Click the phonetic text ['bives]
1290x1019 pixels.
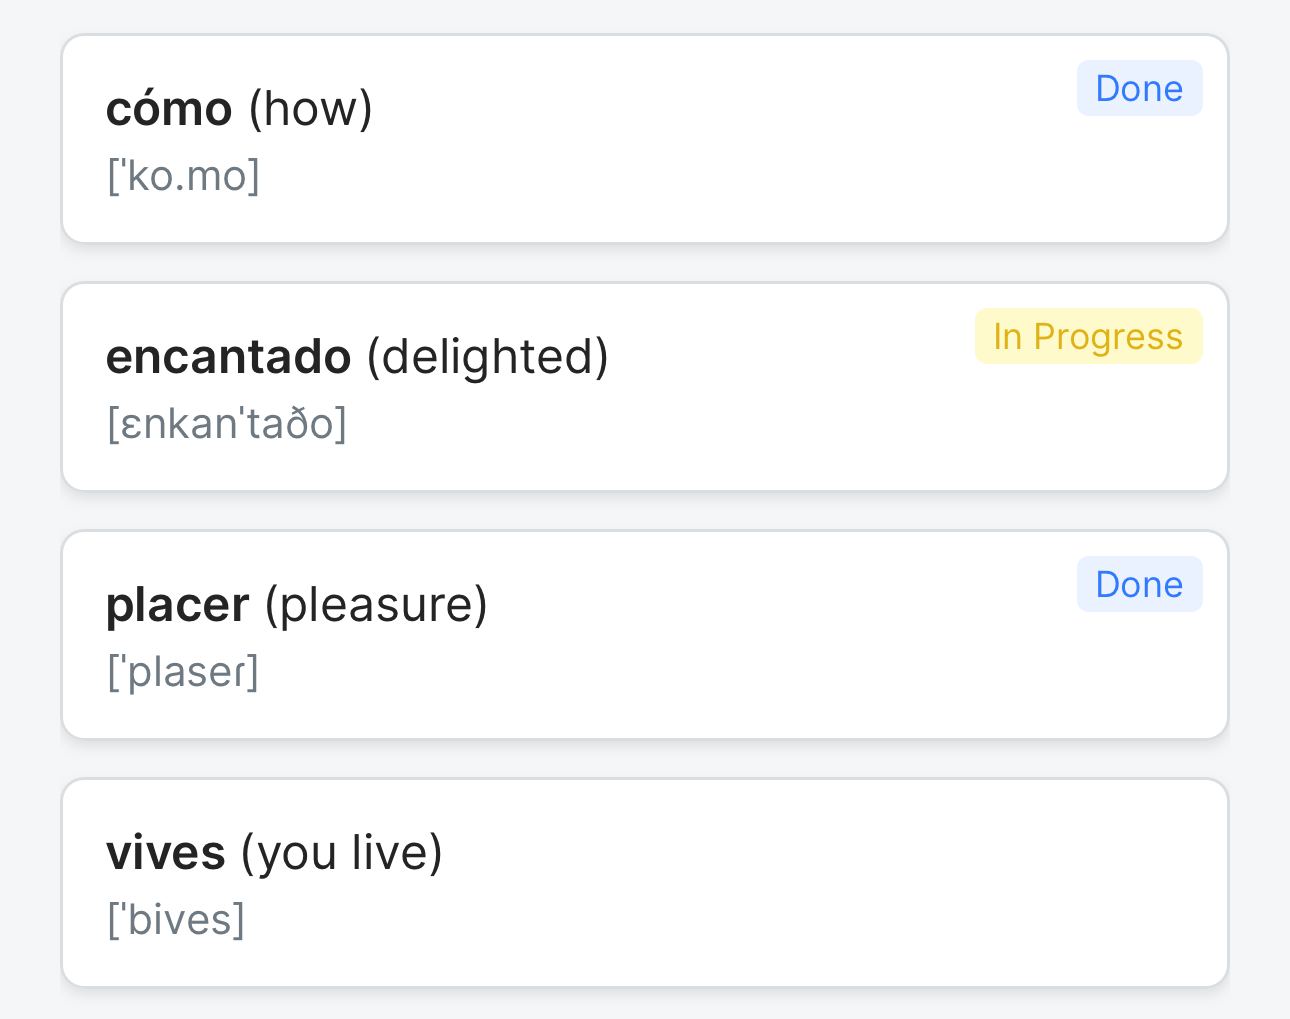(x=176, y=920)
